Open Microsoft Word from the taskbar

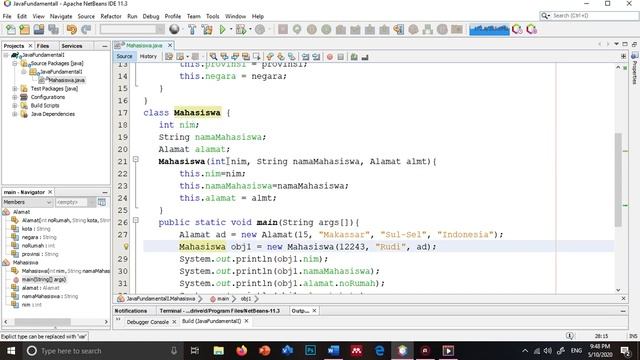click(333, 351)
